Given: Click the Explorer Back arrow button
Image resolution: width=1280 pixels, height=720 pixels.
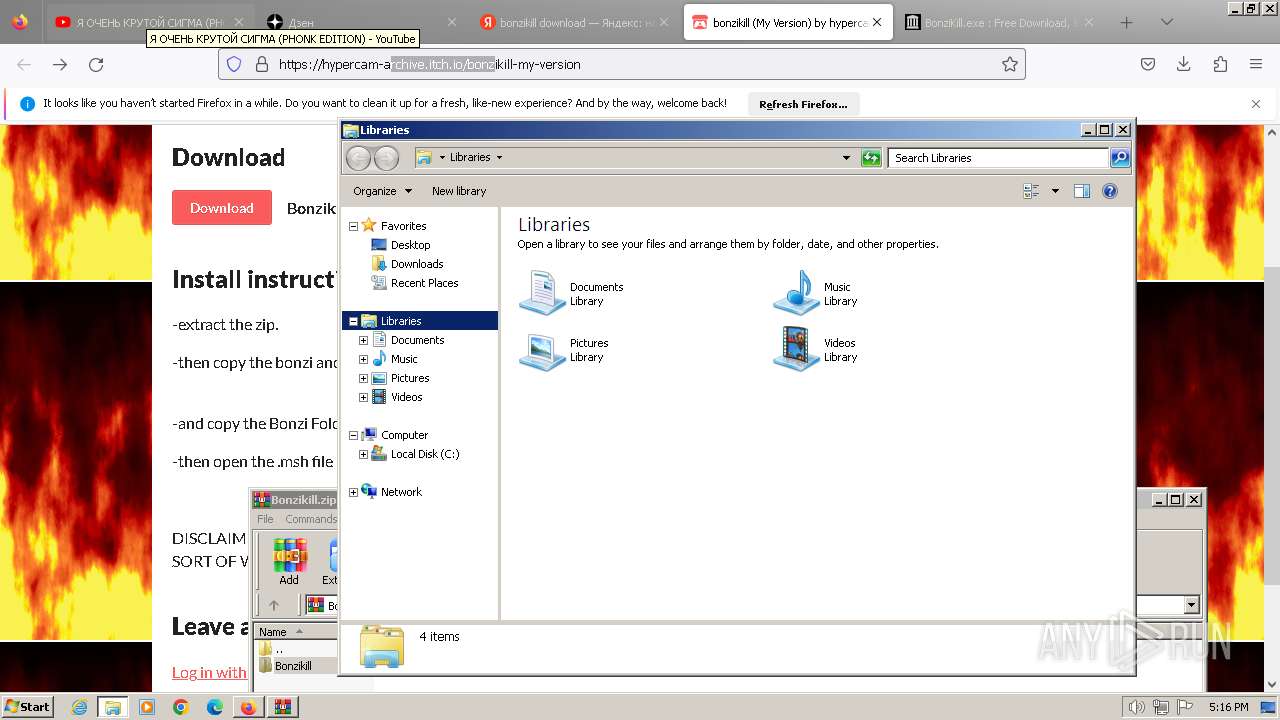Looking at the screenshot, I should (358, 158).
